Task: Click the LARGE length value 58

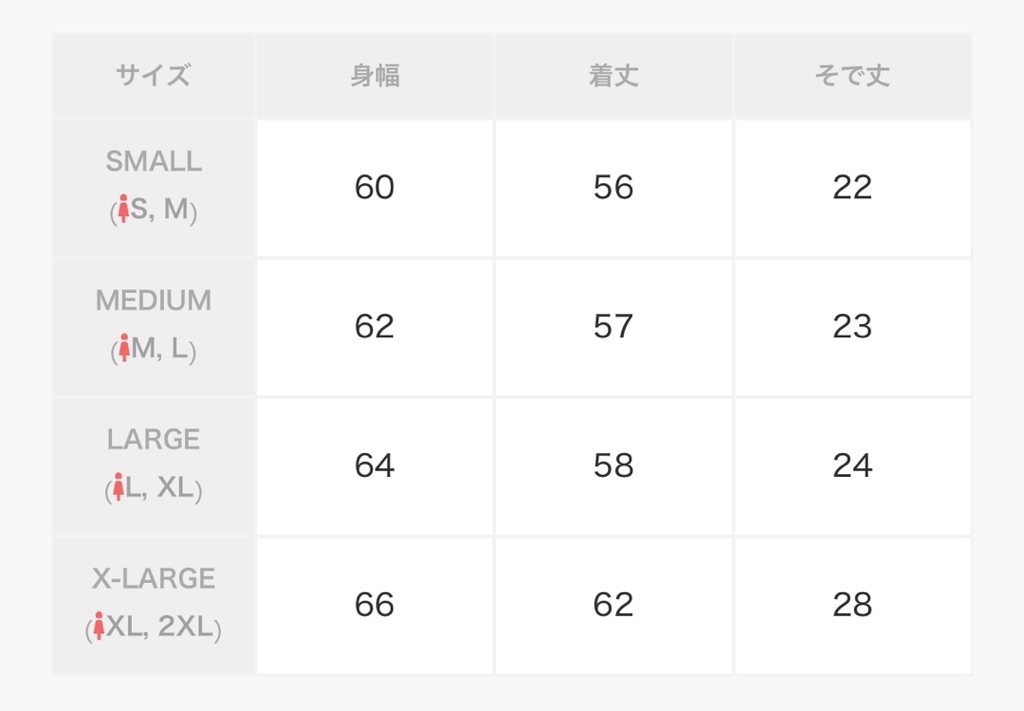Action: 613,465
